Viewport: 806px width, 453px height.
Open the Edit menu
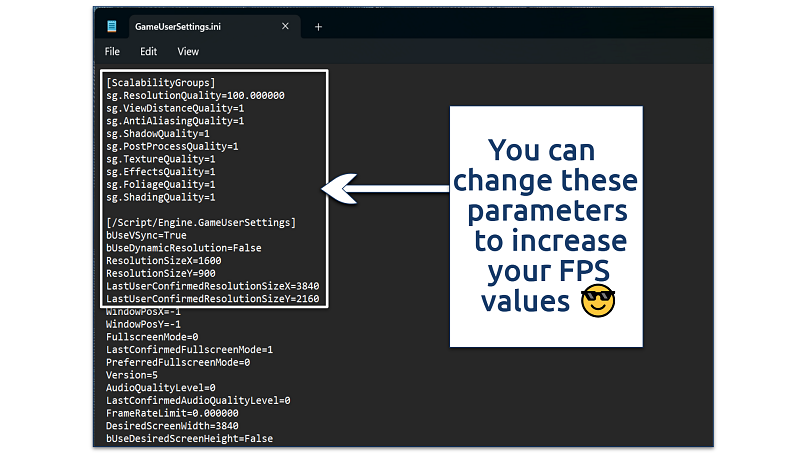click(x=148, y=51)
